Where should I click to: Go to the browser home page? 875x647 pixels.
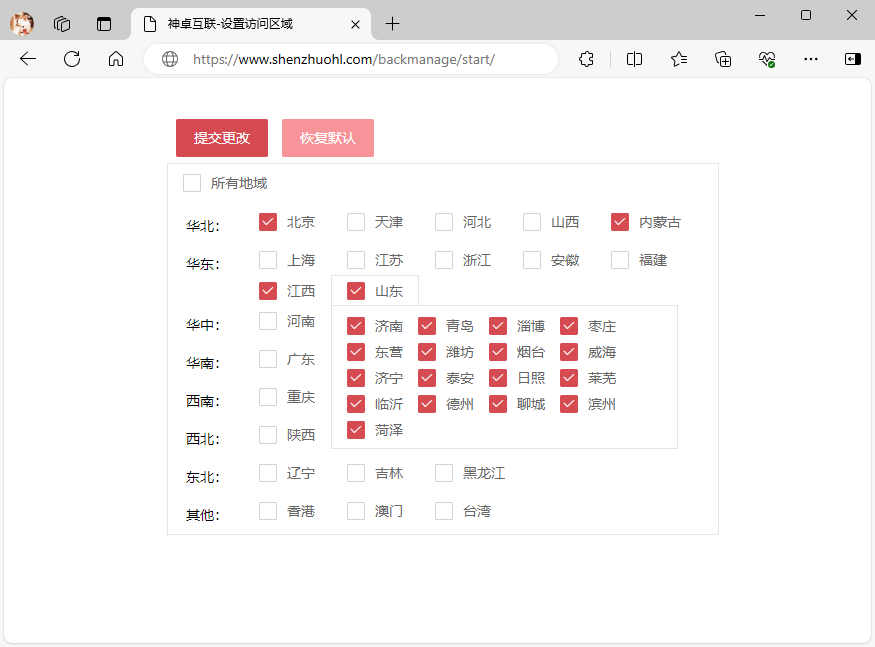click(116, 59)
